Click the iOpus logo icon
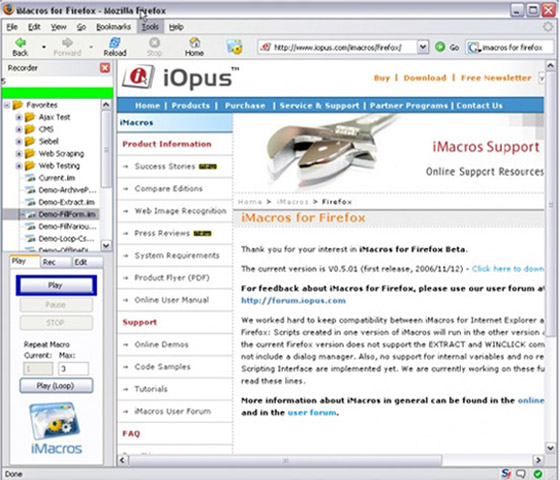 138,76
